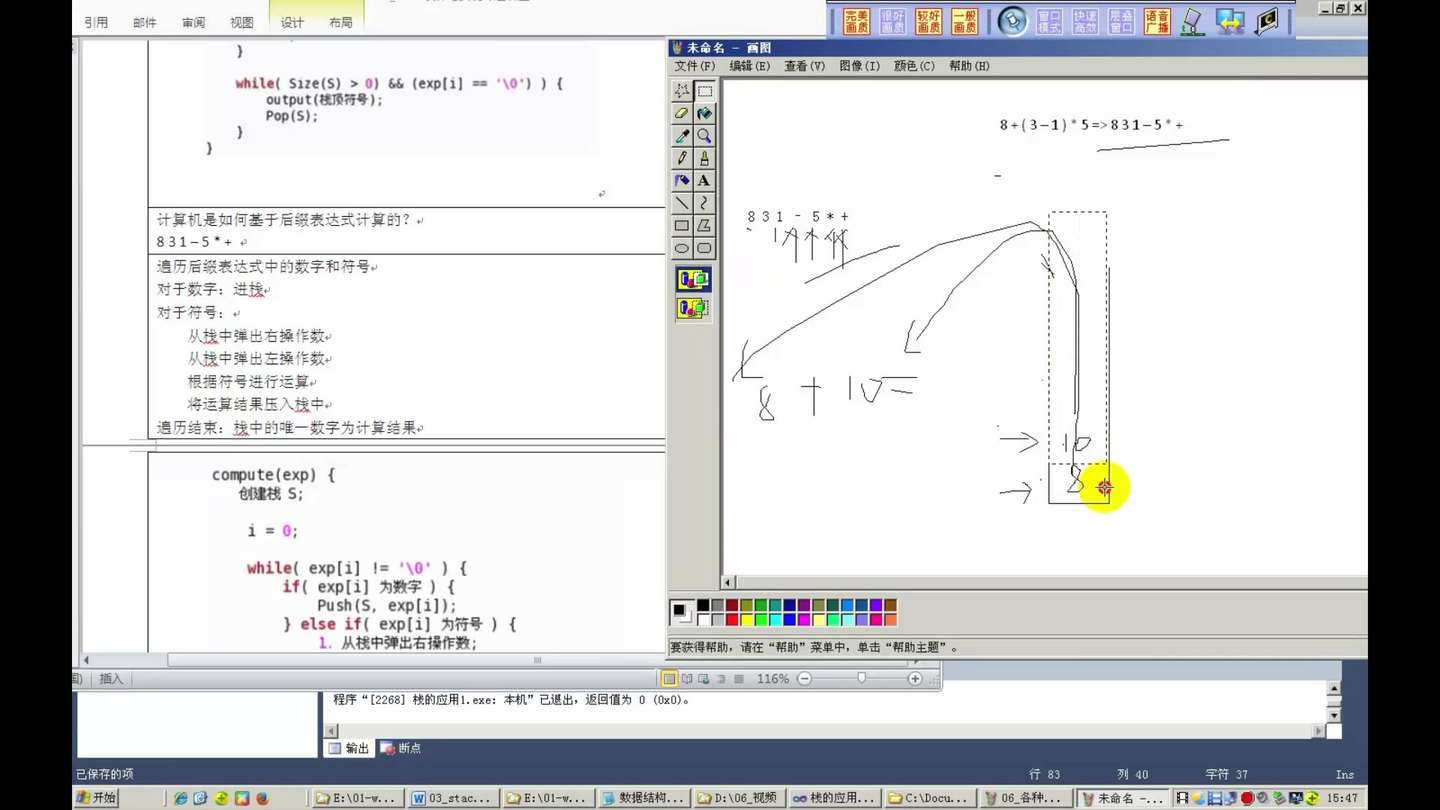The height and width of the screenshot is (810, 1440).
Task: Pick the Ellipse shape tool
Action: (x=682, y=249)
